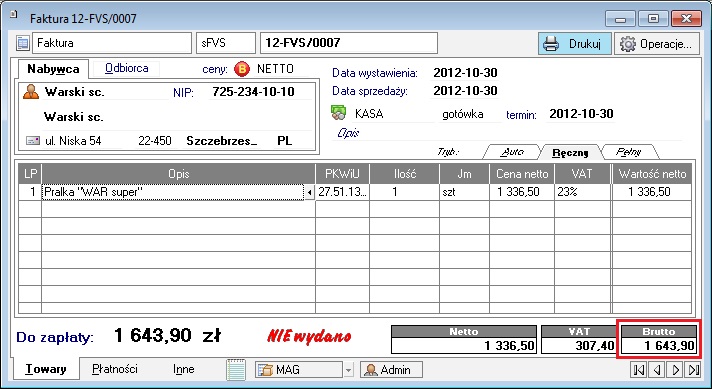
Task: Click the Ilość column header
Action: click(404, 174)
